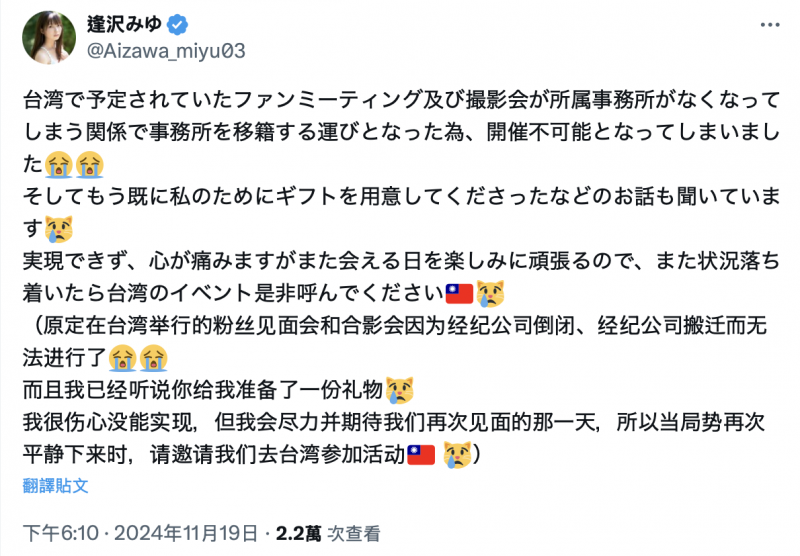Image resolution: width=800 pixels, height=556 pixels.
Task: Click the text line starting 台湾で予定されていた
Action: (400, 99)
